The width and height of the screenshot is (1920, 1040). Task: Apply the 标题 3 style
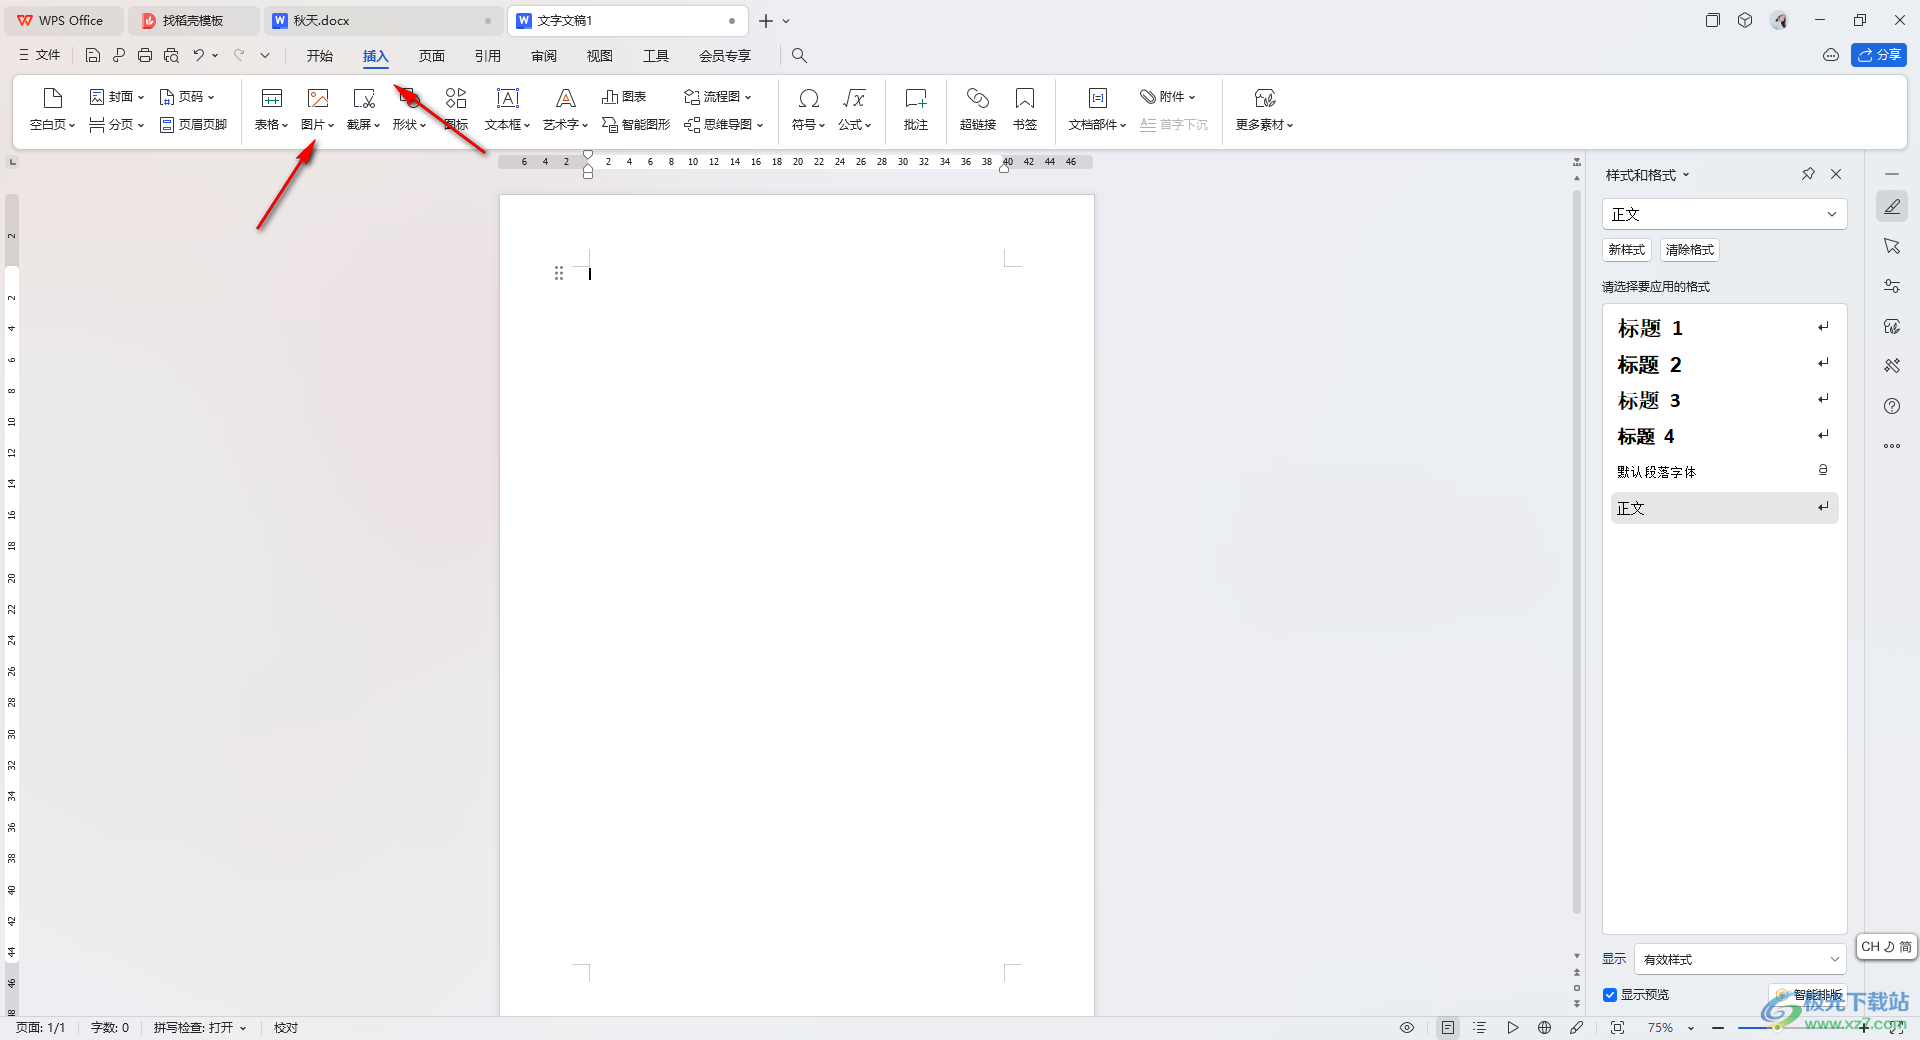pos(1724,400)
